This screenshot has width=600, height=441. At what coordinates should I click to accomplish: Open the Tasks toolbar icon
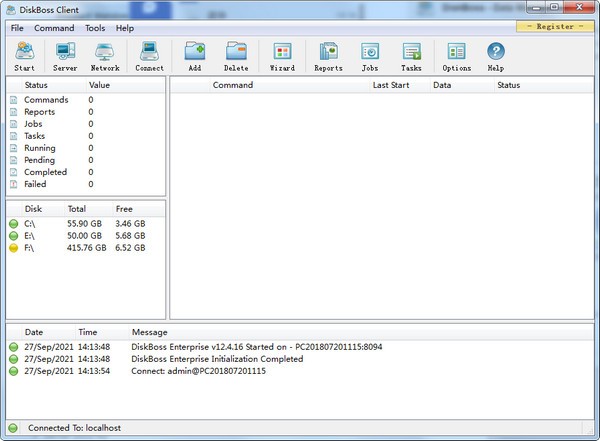click(x=411, y=56)
